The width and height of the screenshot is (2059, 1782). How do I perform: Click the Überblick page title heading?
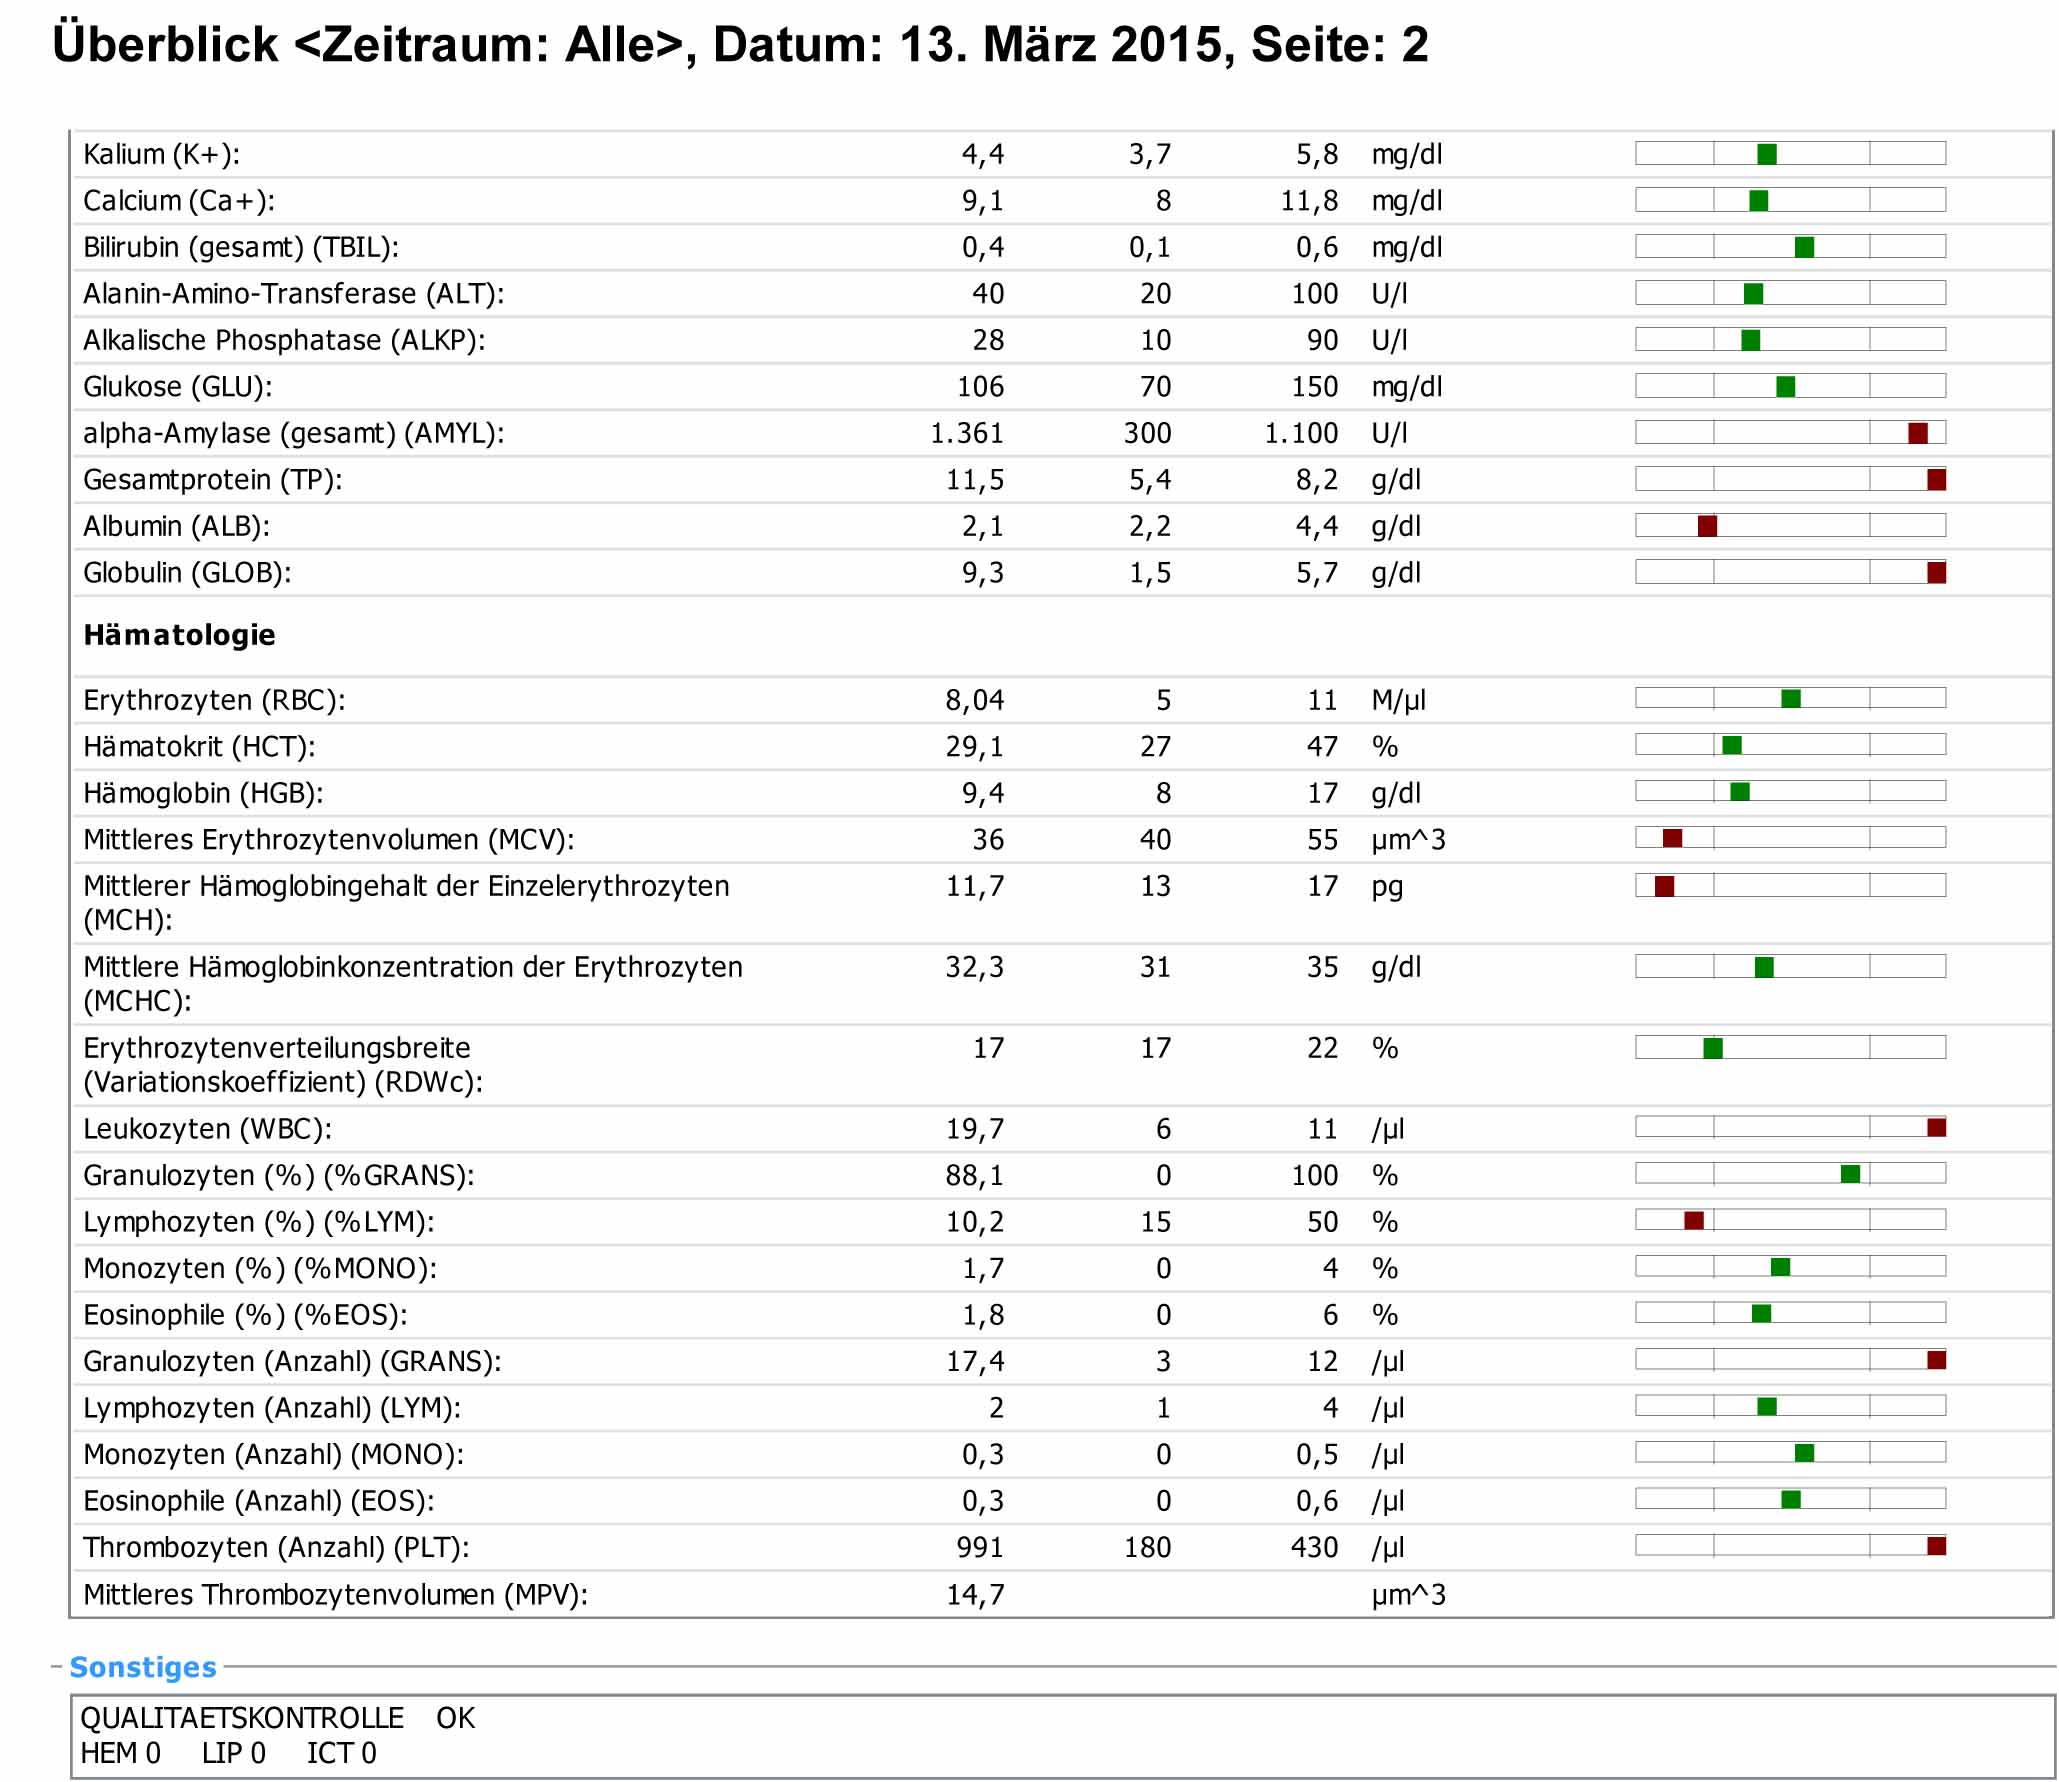pos(739,45)
